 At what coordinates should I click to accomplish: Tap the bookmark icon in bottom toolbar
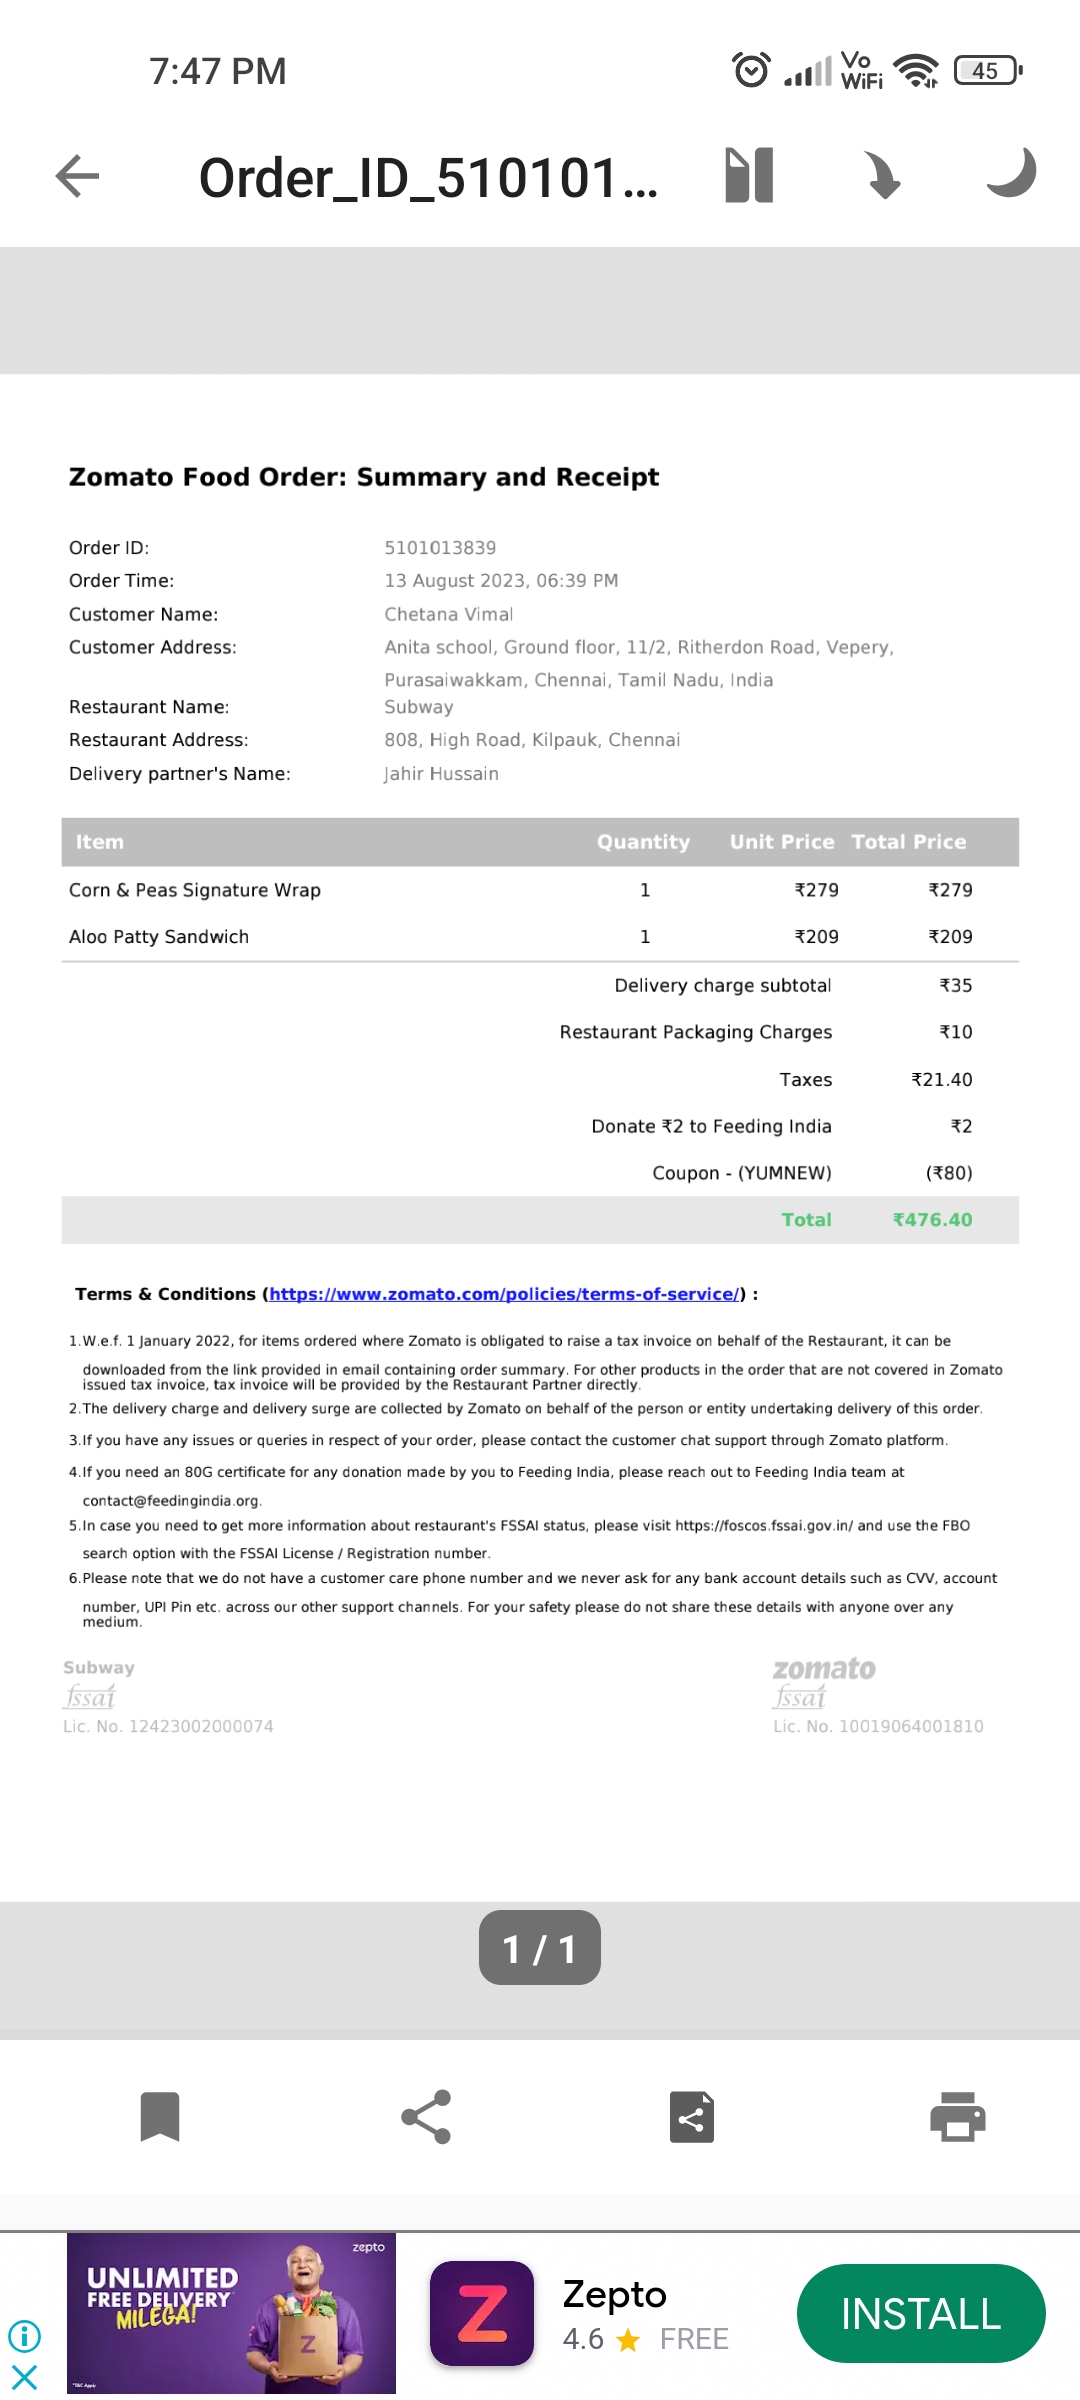(x=160, y=2115)
